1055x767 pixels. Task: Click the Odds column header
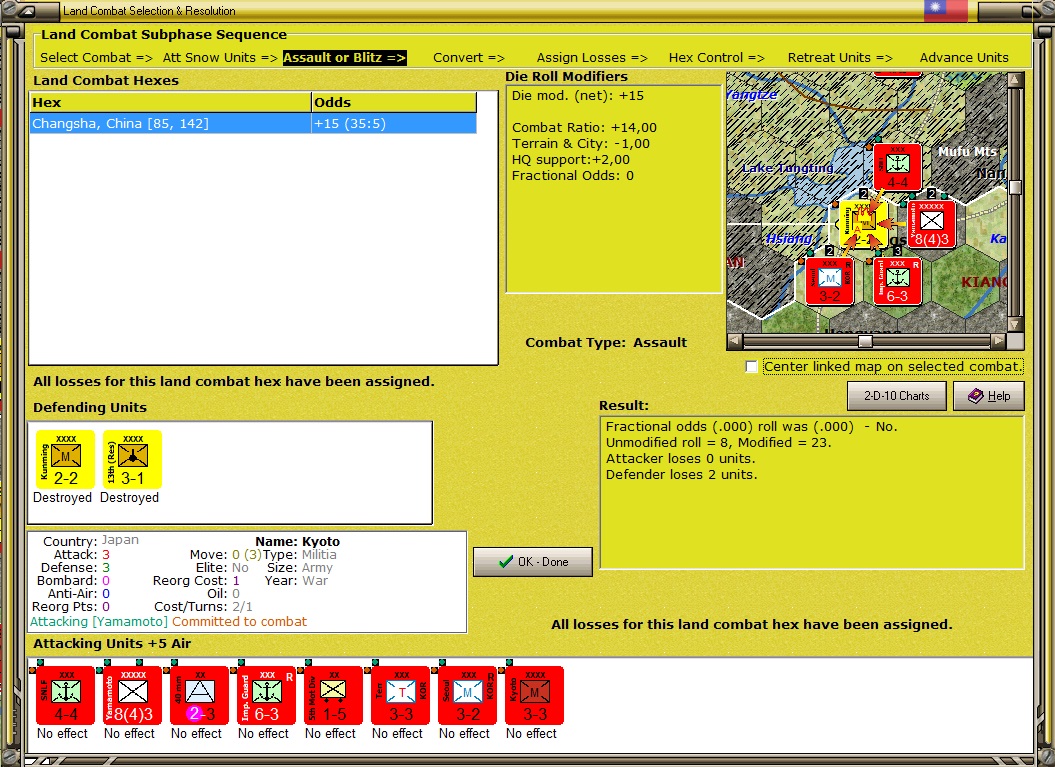[x=394, y=102]
